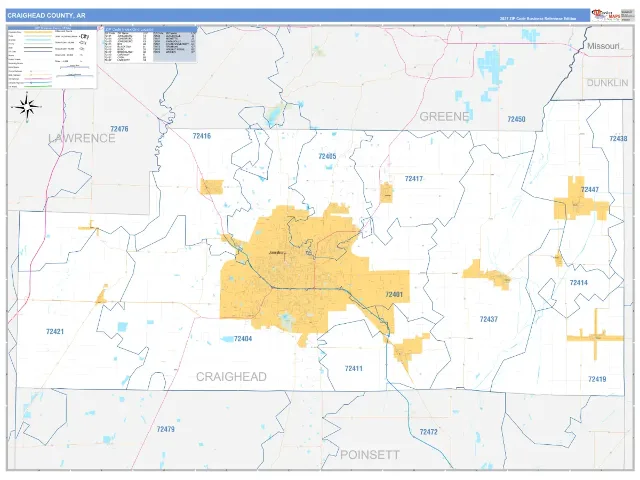
Task: Click the DUNKLIN county name label
Action: coord(607,83)
